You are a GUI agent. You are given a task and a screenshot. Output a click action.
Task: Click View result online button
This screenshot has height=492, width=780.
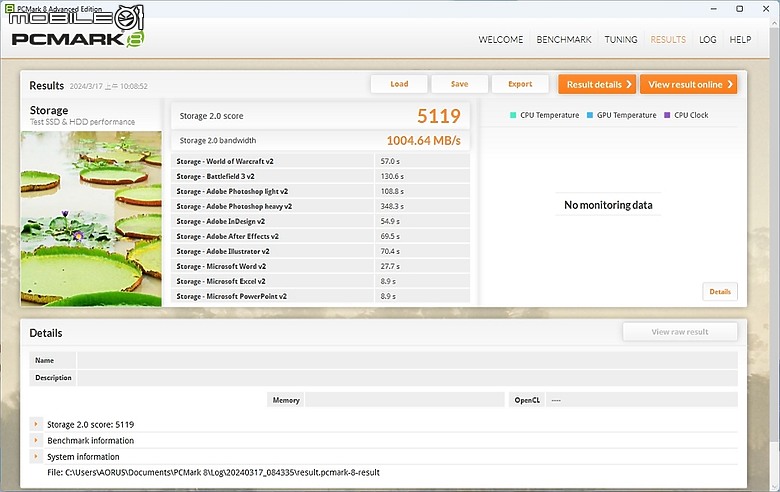pos(688,85)
